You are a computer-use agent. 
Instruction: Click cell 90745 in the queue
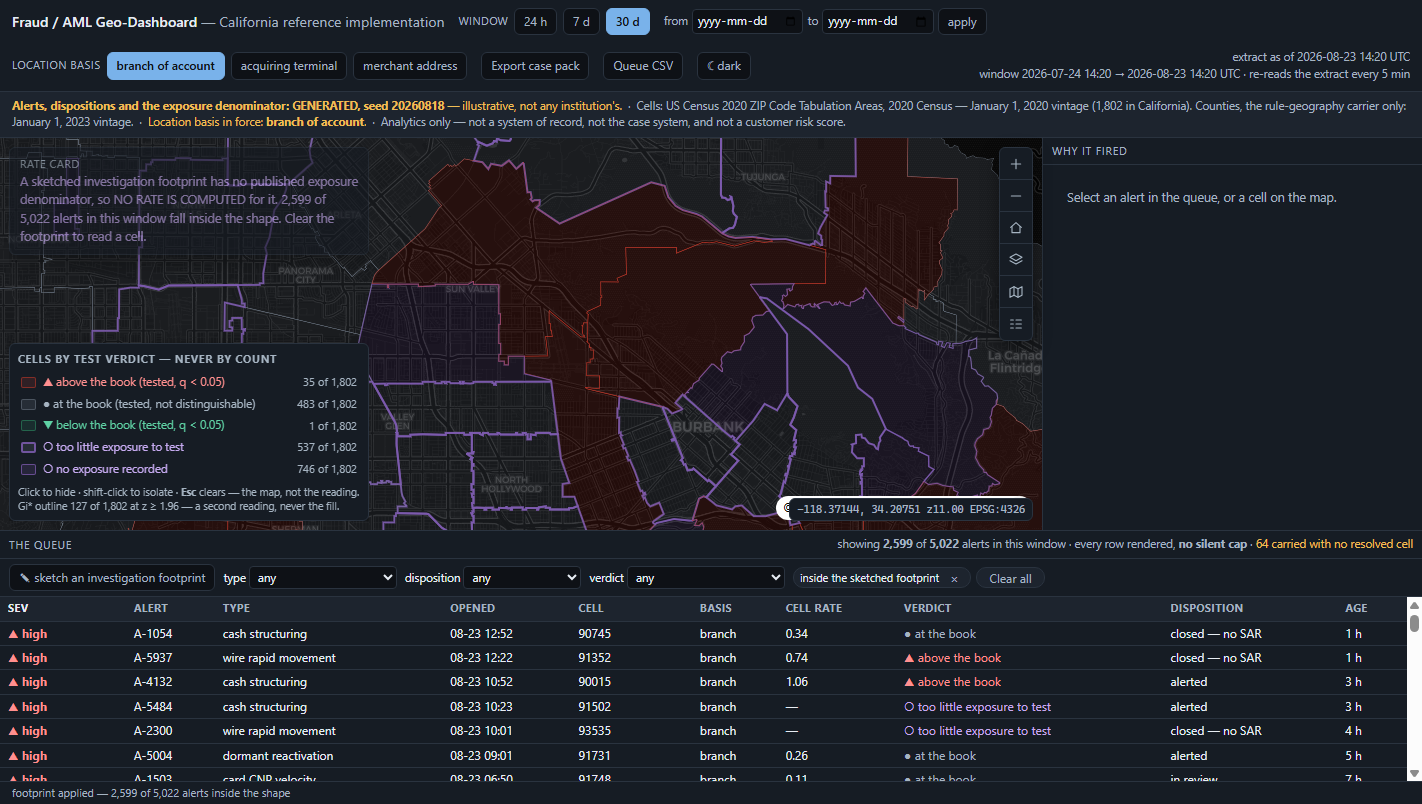(x=594, y=634)
